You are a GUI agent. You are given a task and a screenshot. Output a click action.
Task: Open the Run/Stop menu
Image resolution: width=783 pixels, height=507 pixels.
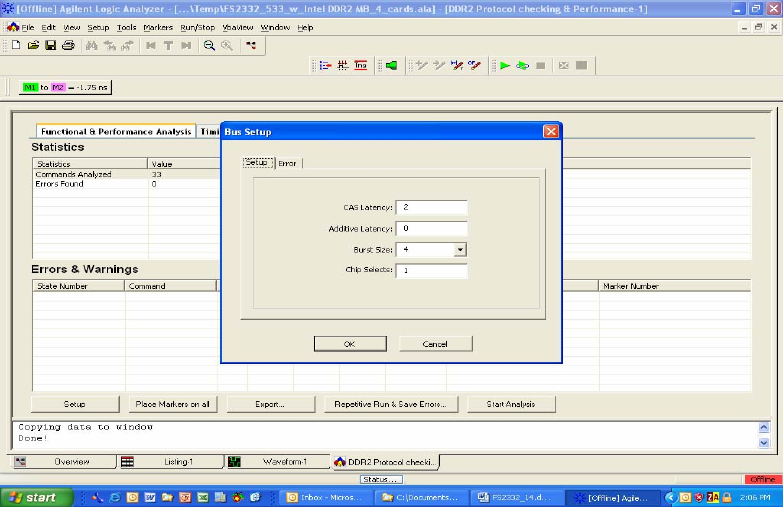pyautogui.click(x=197, y=27)
